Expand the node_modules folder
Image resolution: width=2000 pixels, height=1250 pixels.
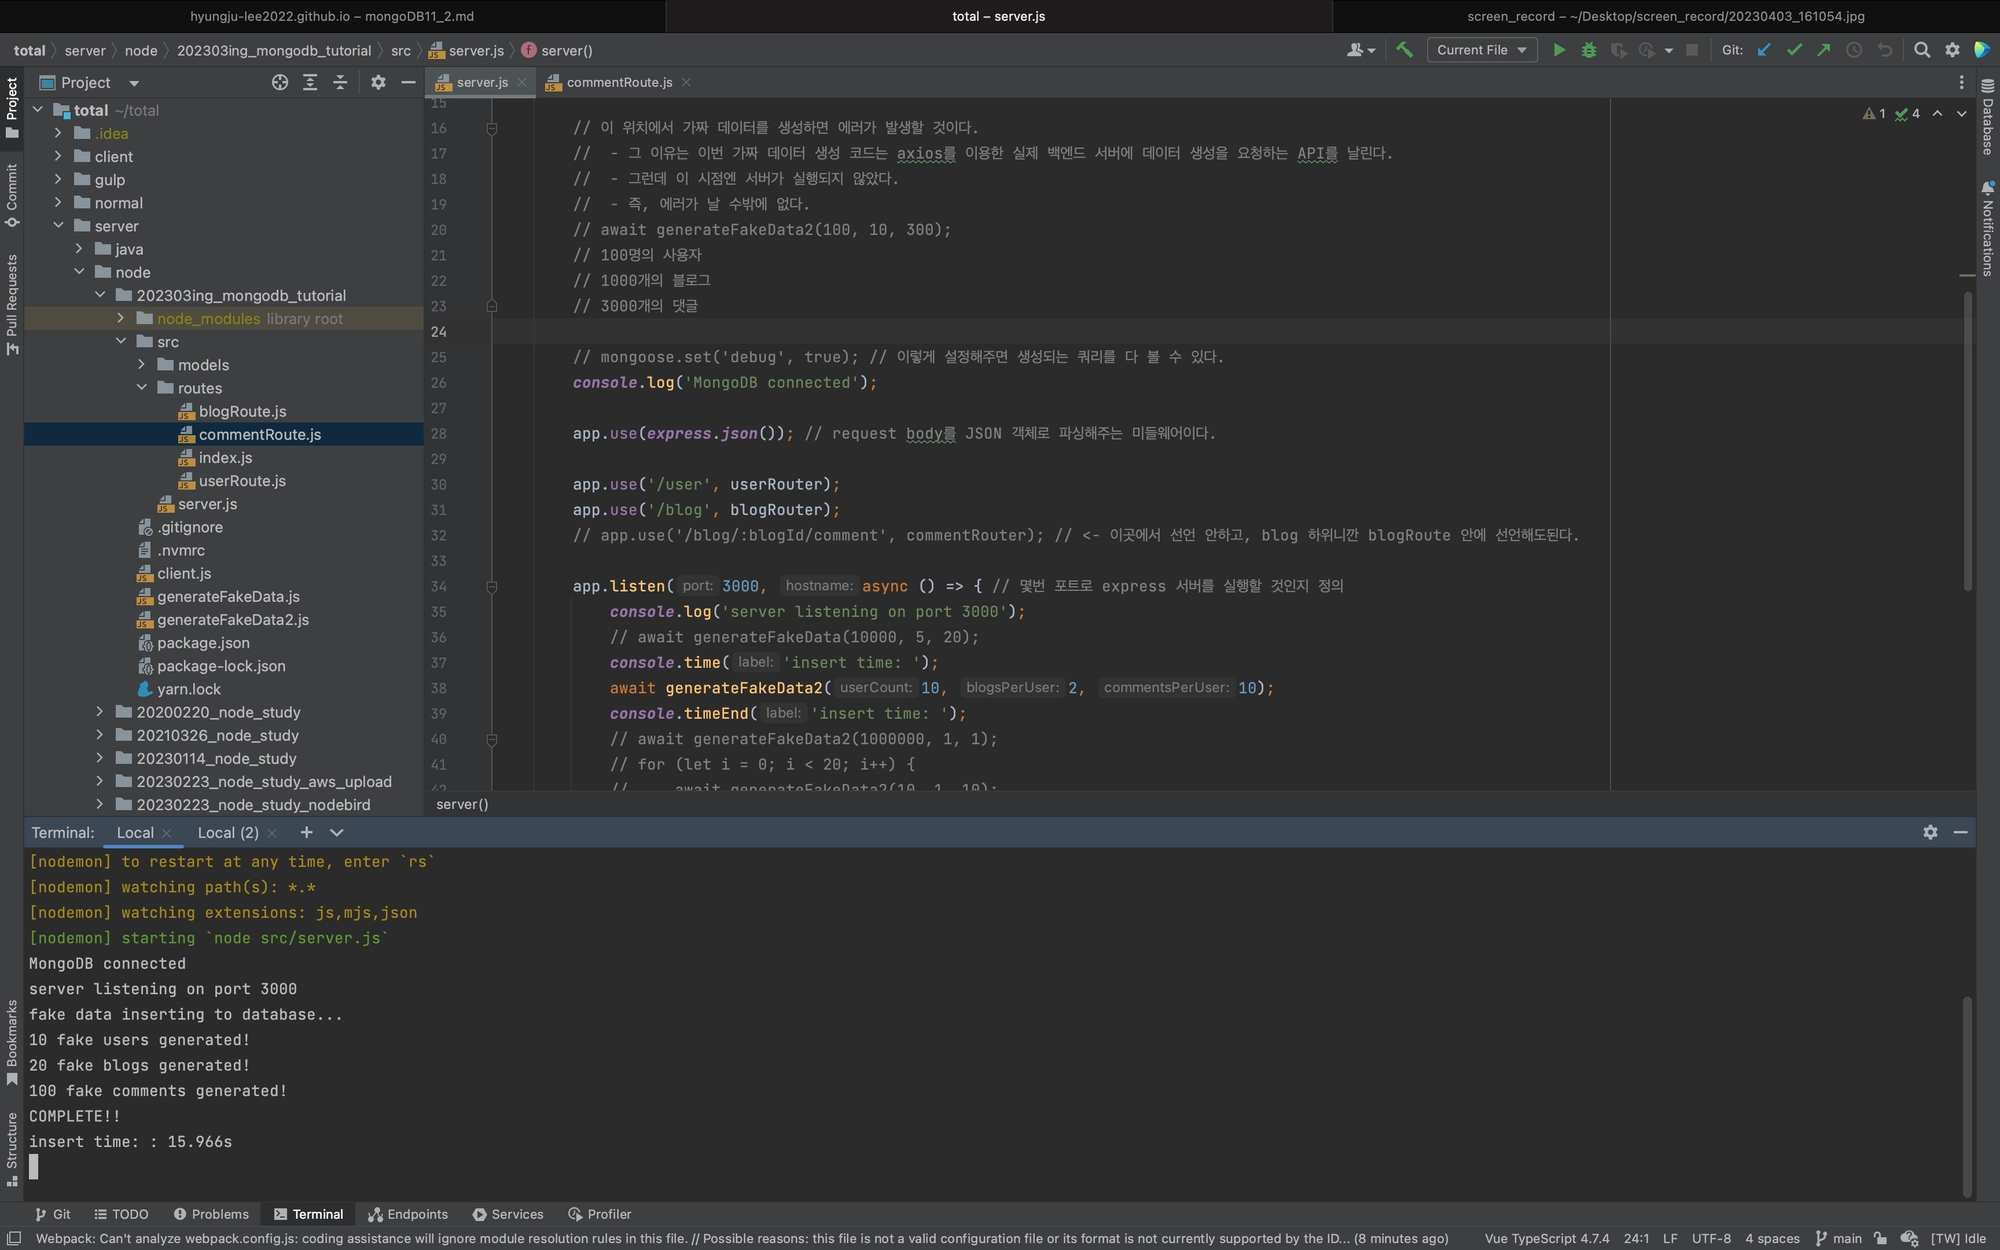tap(120, 318)
